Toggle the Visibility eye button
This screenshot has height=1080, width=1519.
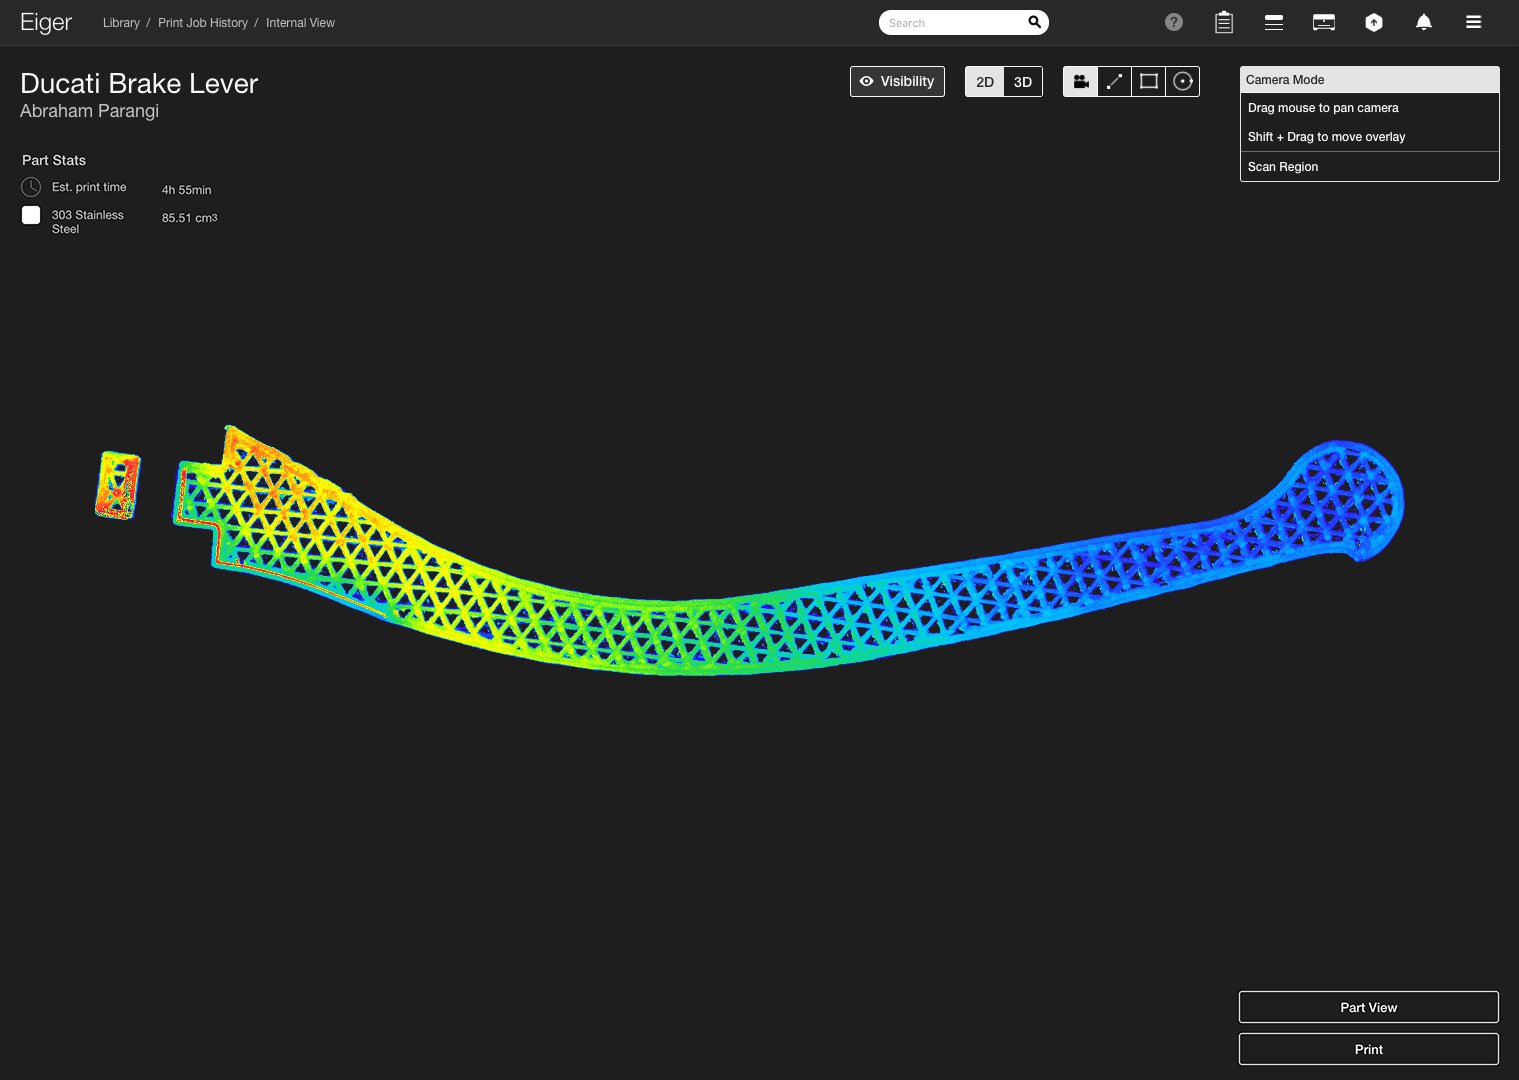897,82
